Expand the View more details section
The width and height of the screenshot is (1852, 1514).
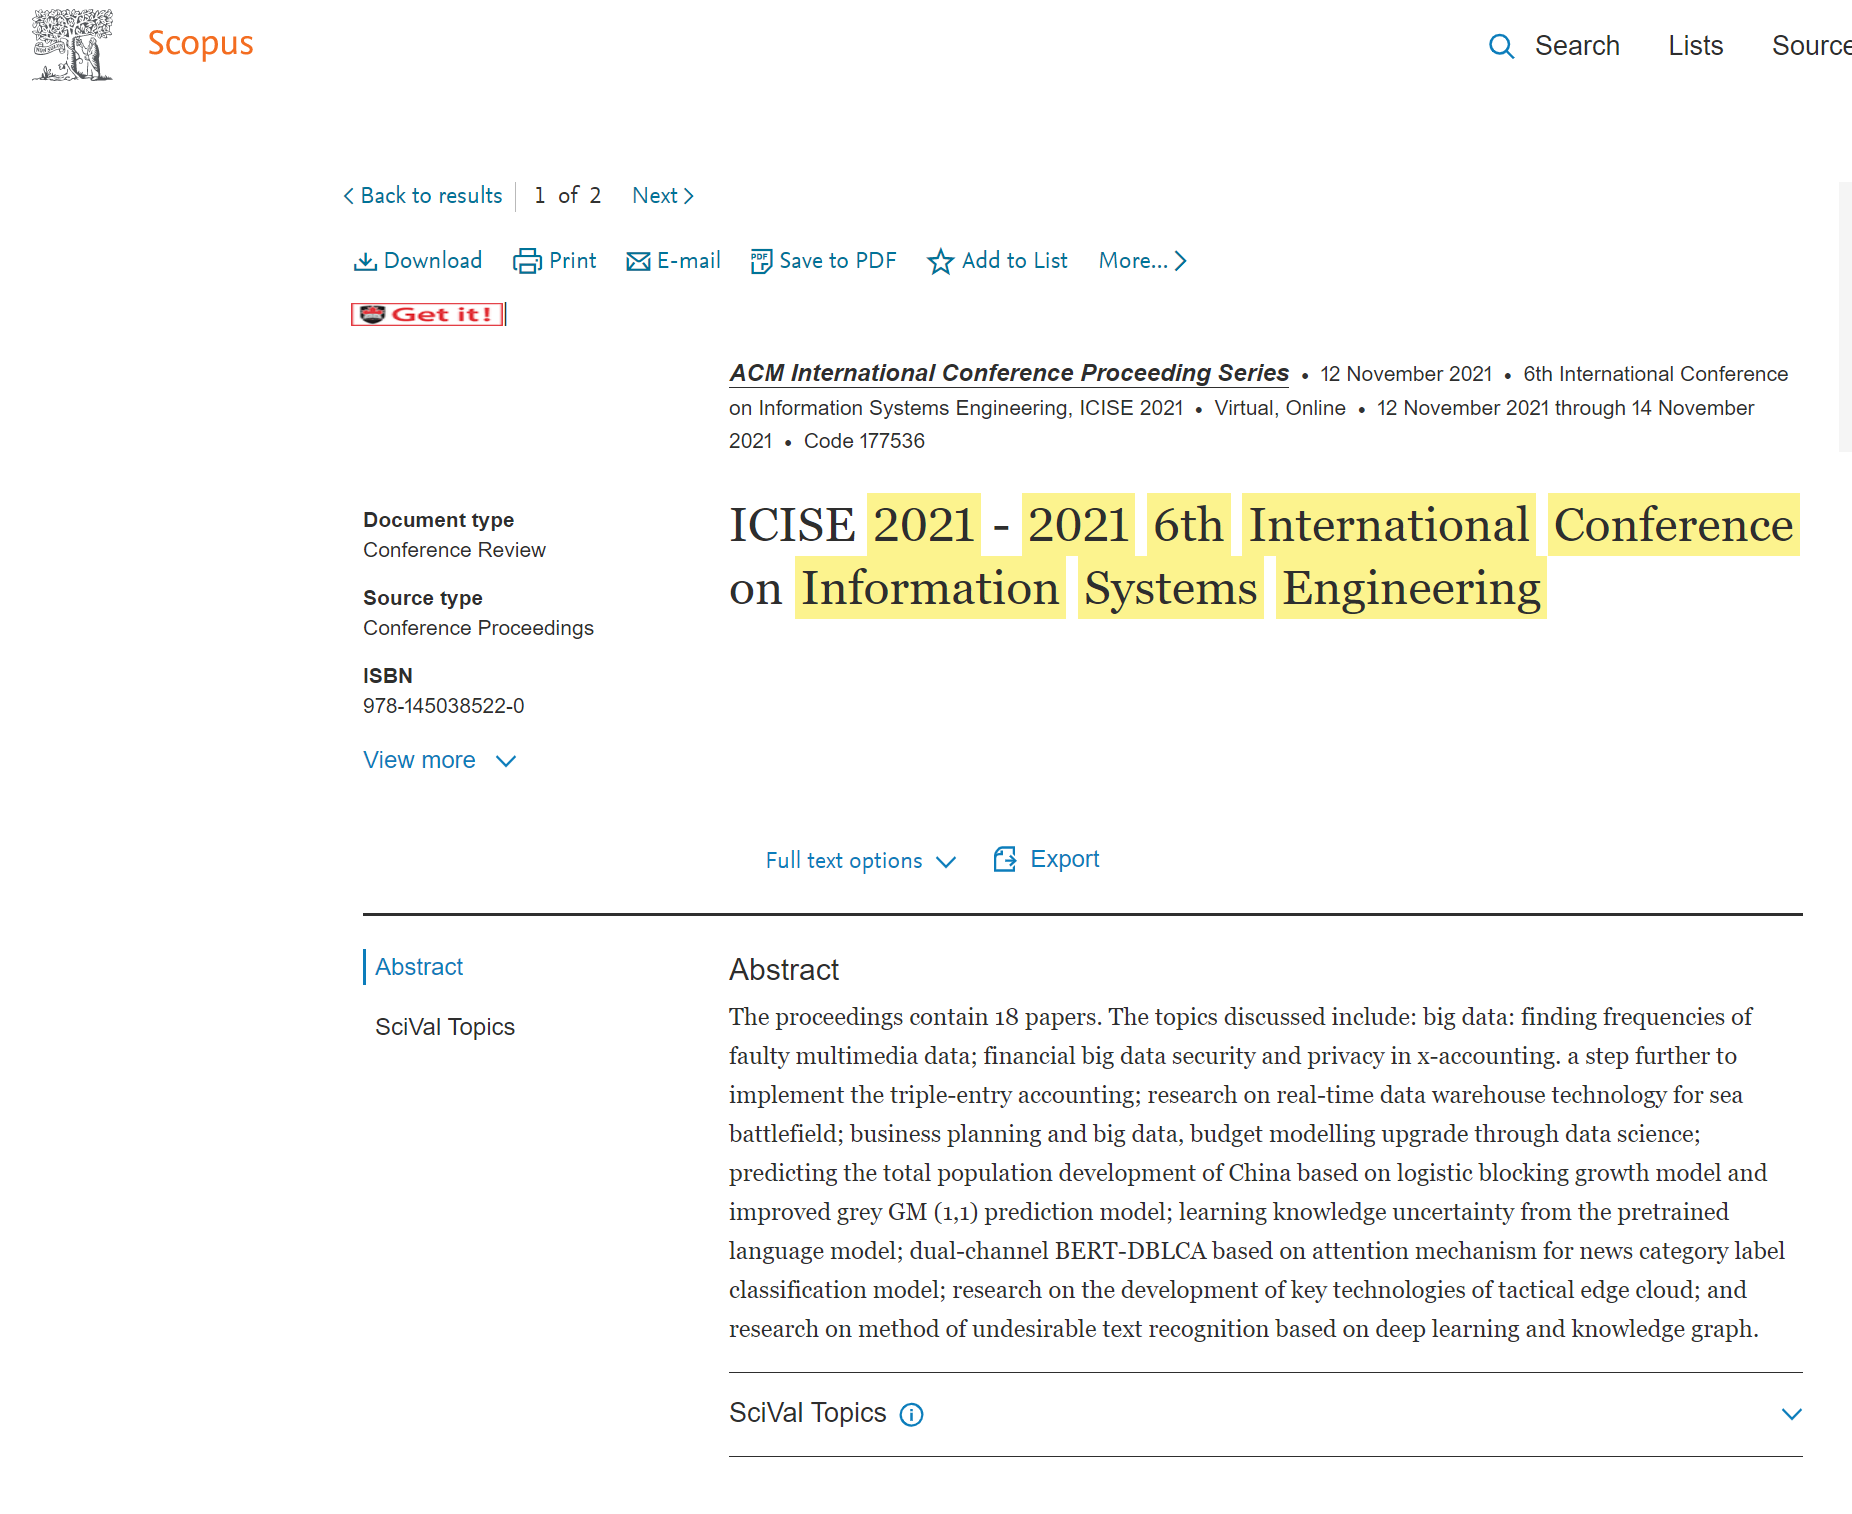(439, 760)
